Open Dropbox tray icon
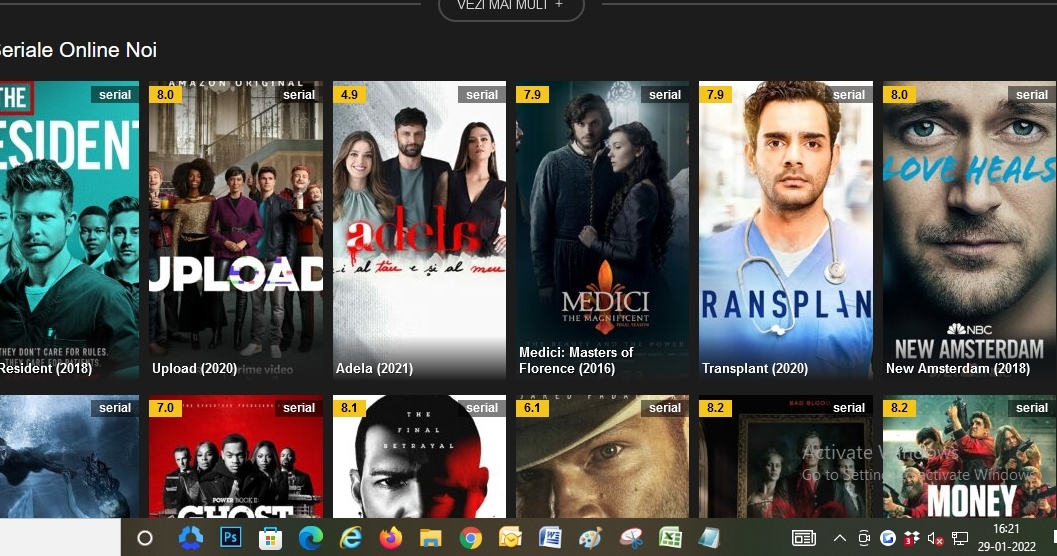 tap(911, 538)
